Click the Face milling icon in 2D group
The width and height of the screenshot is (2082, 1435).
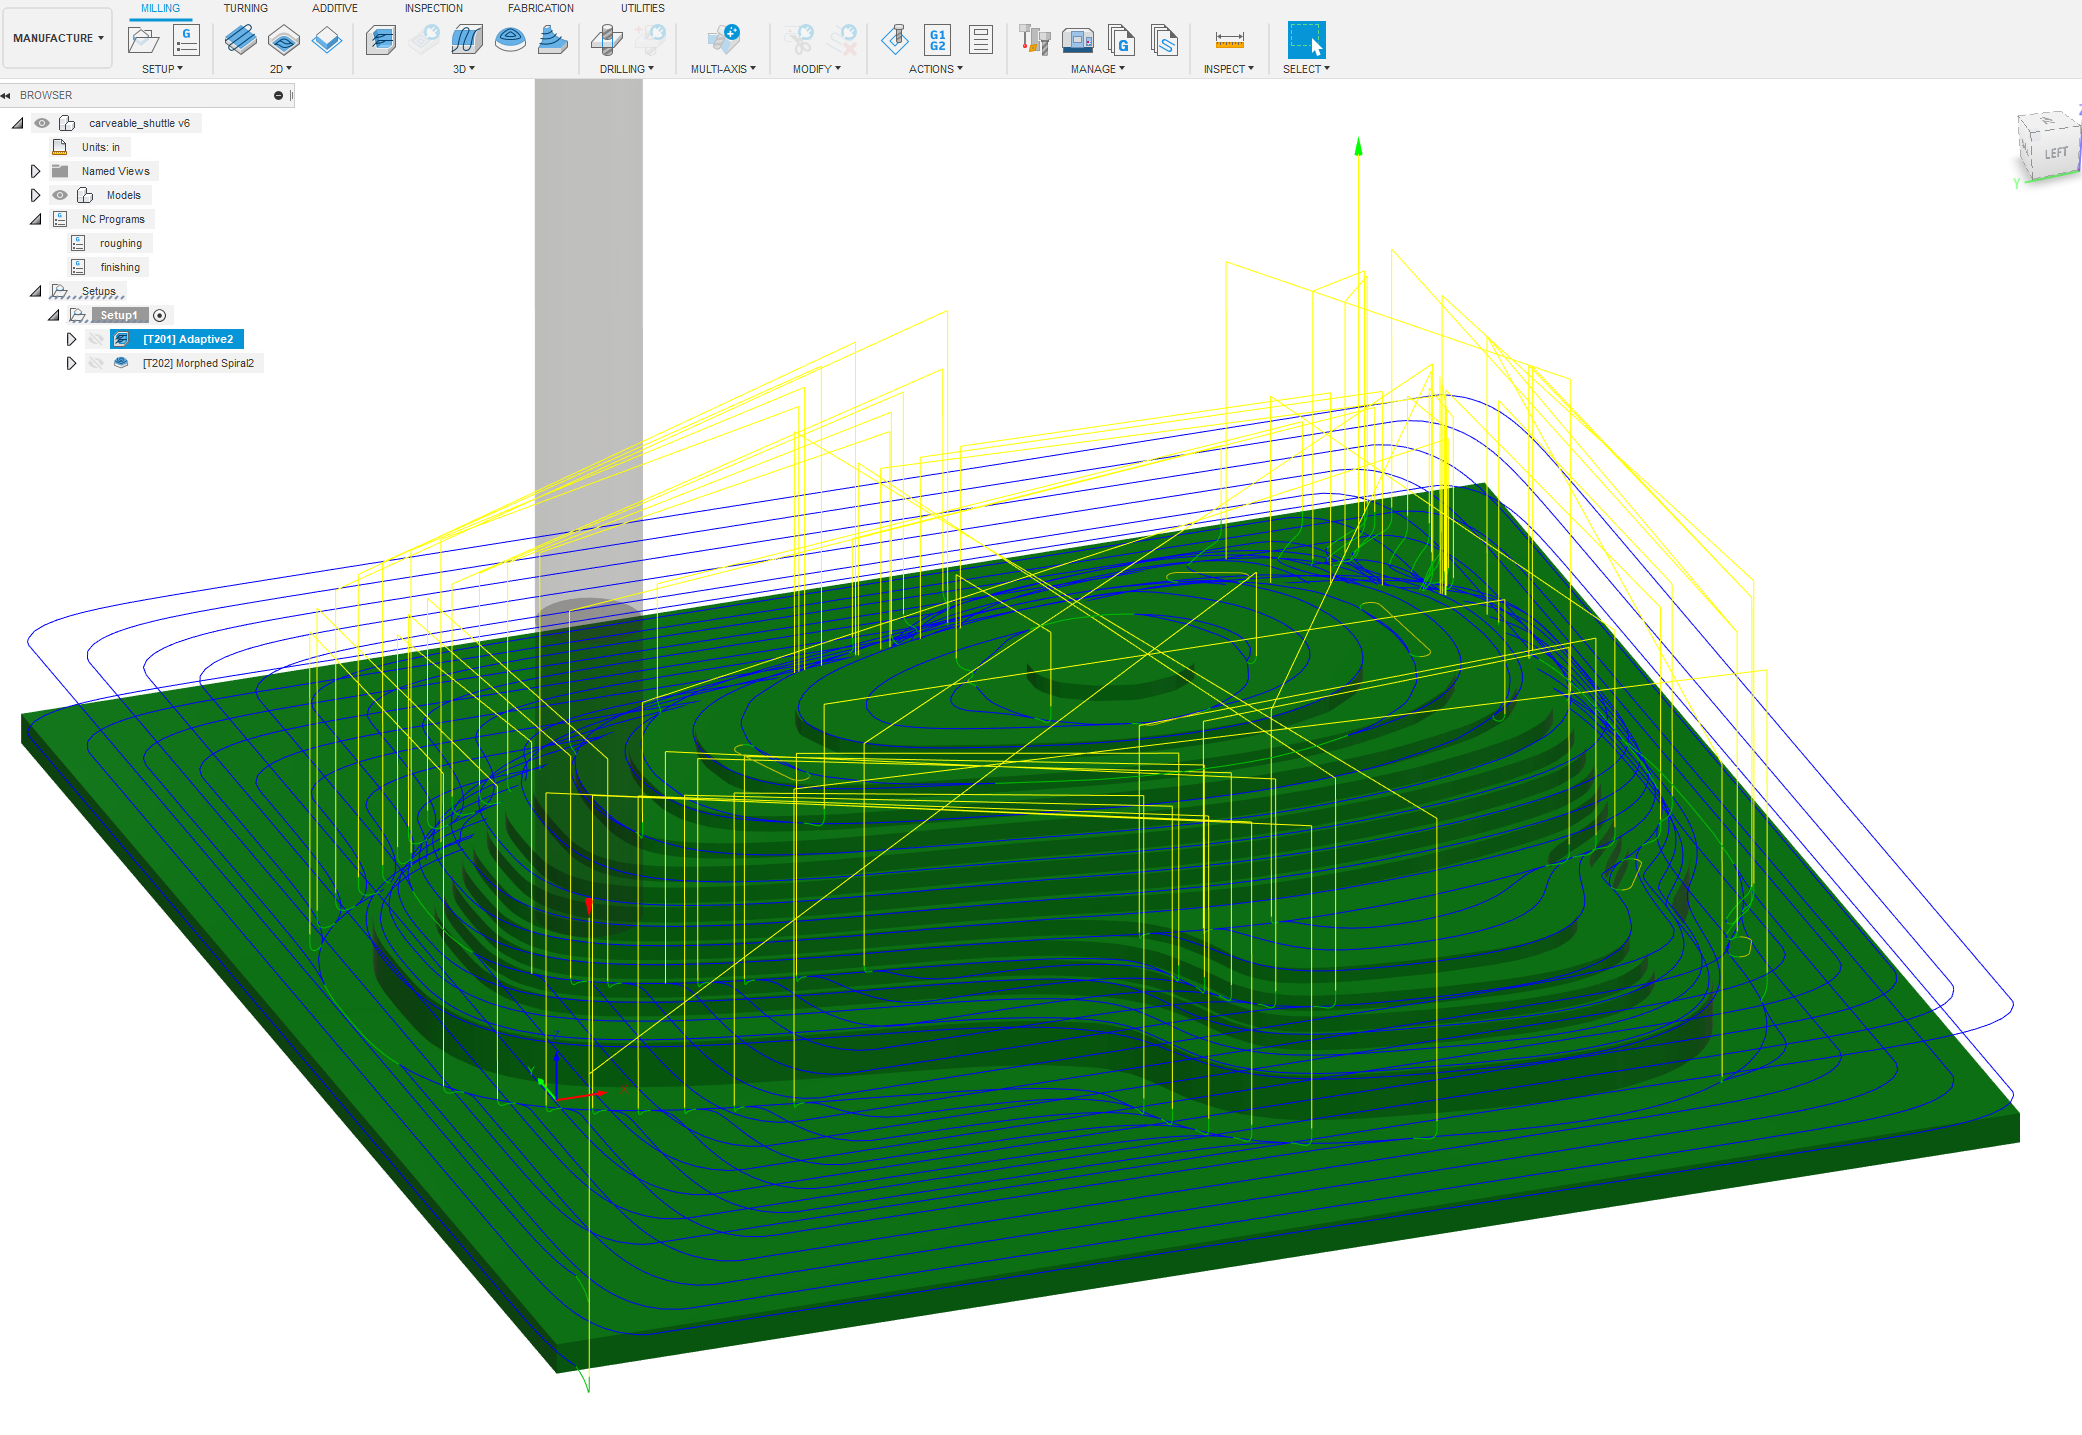point(240,41)
